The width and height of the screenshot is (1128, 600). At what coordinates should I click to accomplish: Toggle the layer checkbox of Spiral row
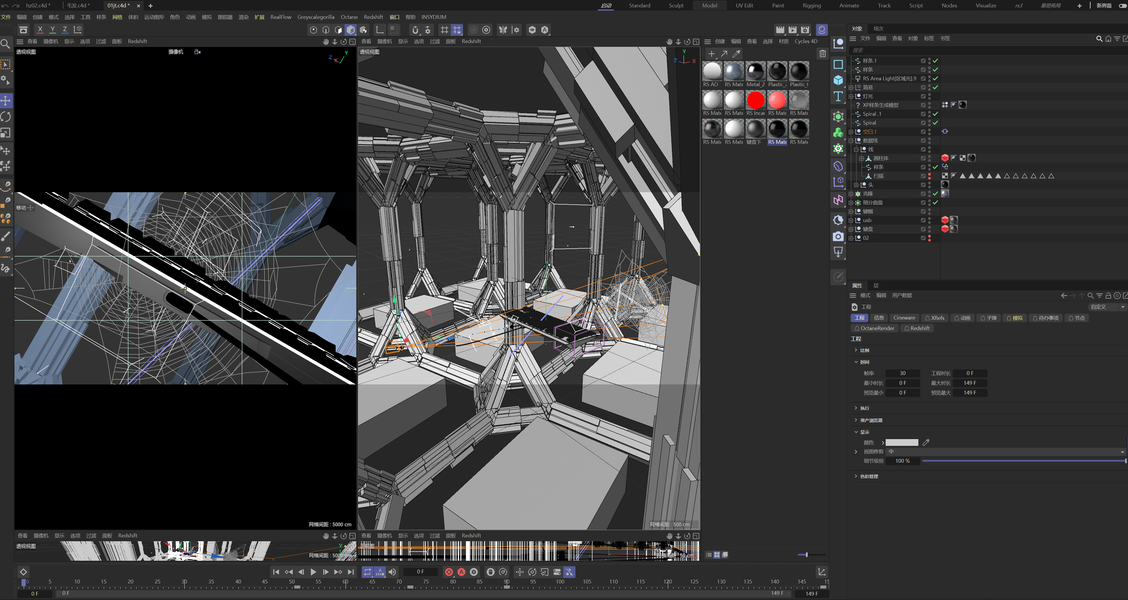click(x=923, y=123)
